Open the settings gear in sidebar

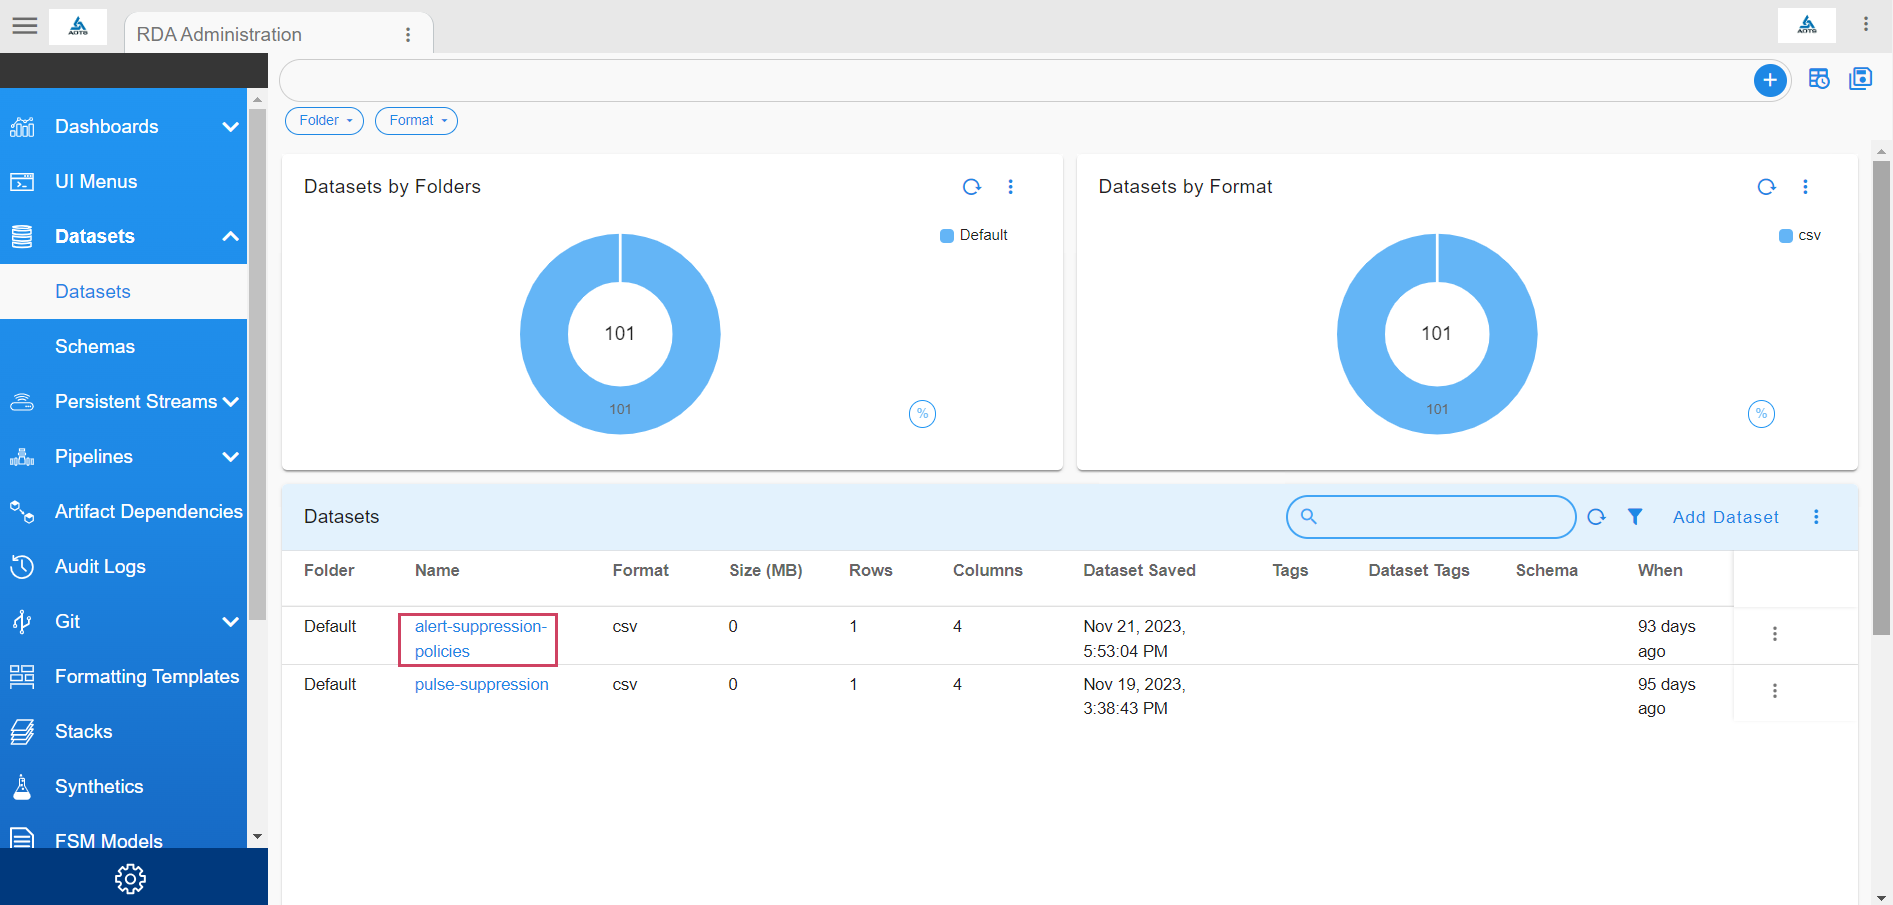pos(130,879)
